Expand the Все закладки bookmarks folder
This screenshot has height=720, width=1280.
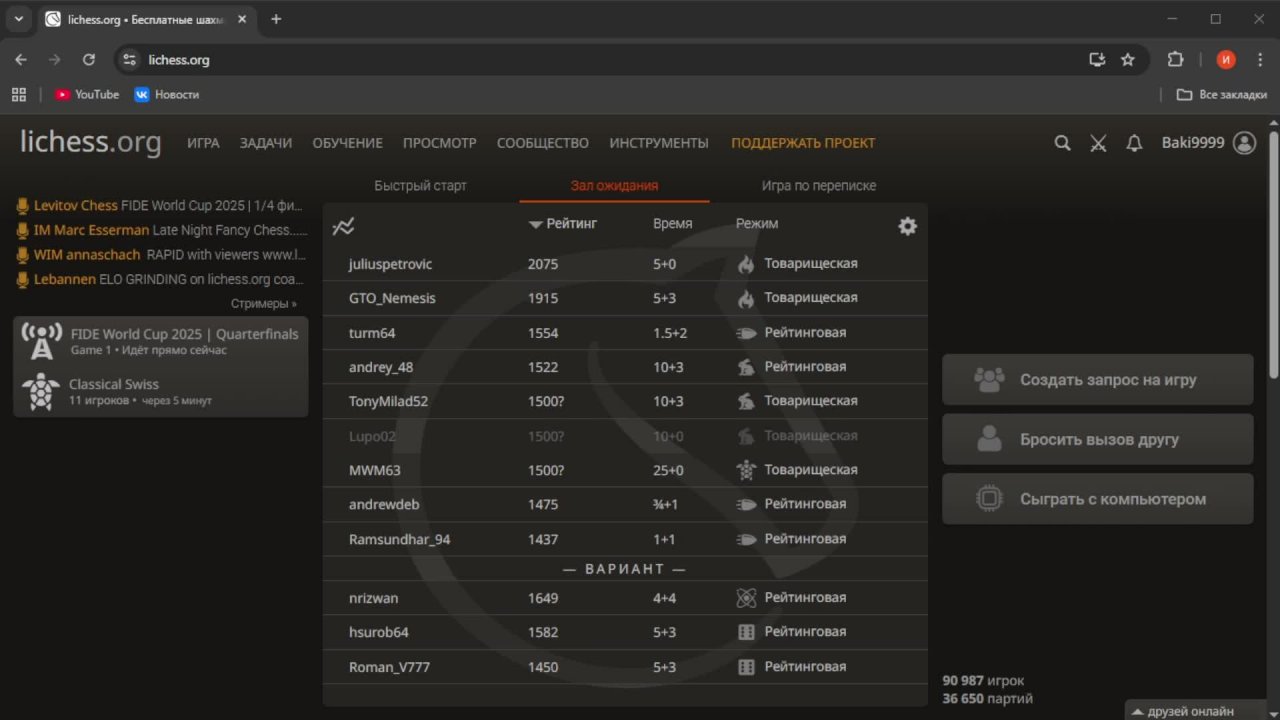pos(1221,94)
